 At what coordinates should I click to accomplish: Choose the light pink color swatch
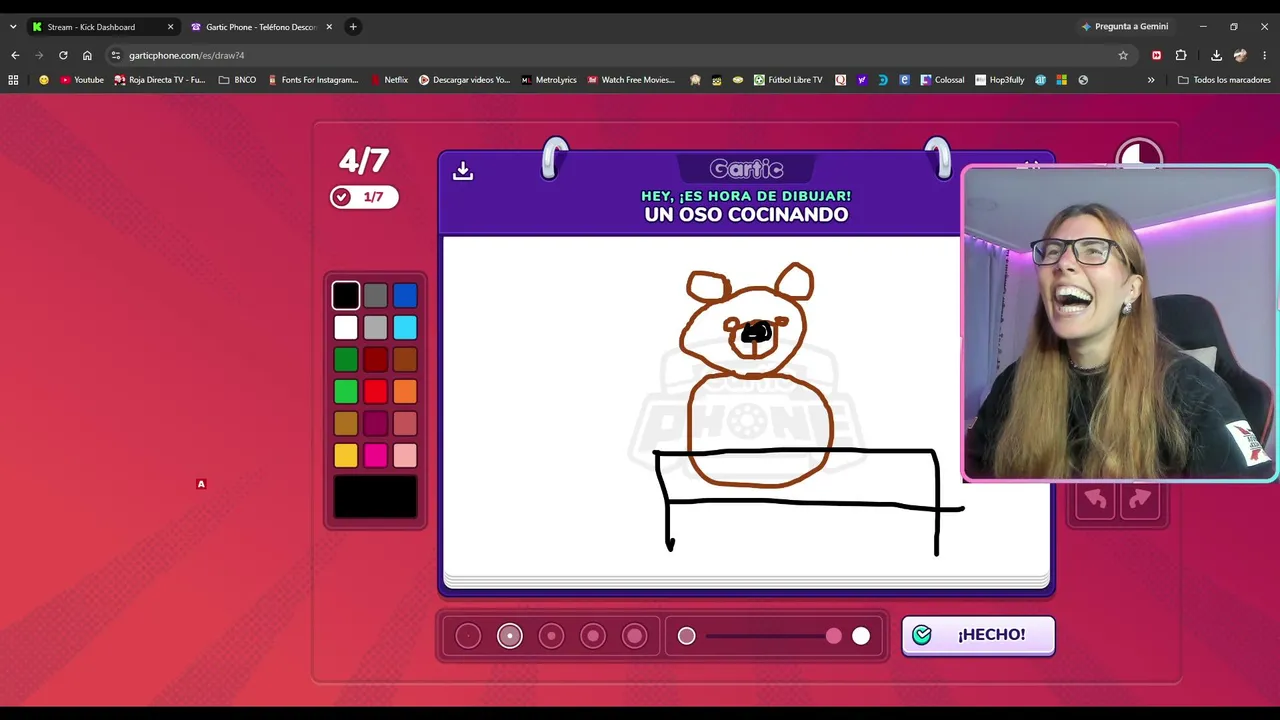[x=405, y=455]
